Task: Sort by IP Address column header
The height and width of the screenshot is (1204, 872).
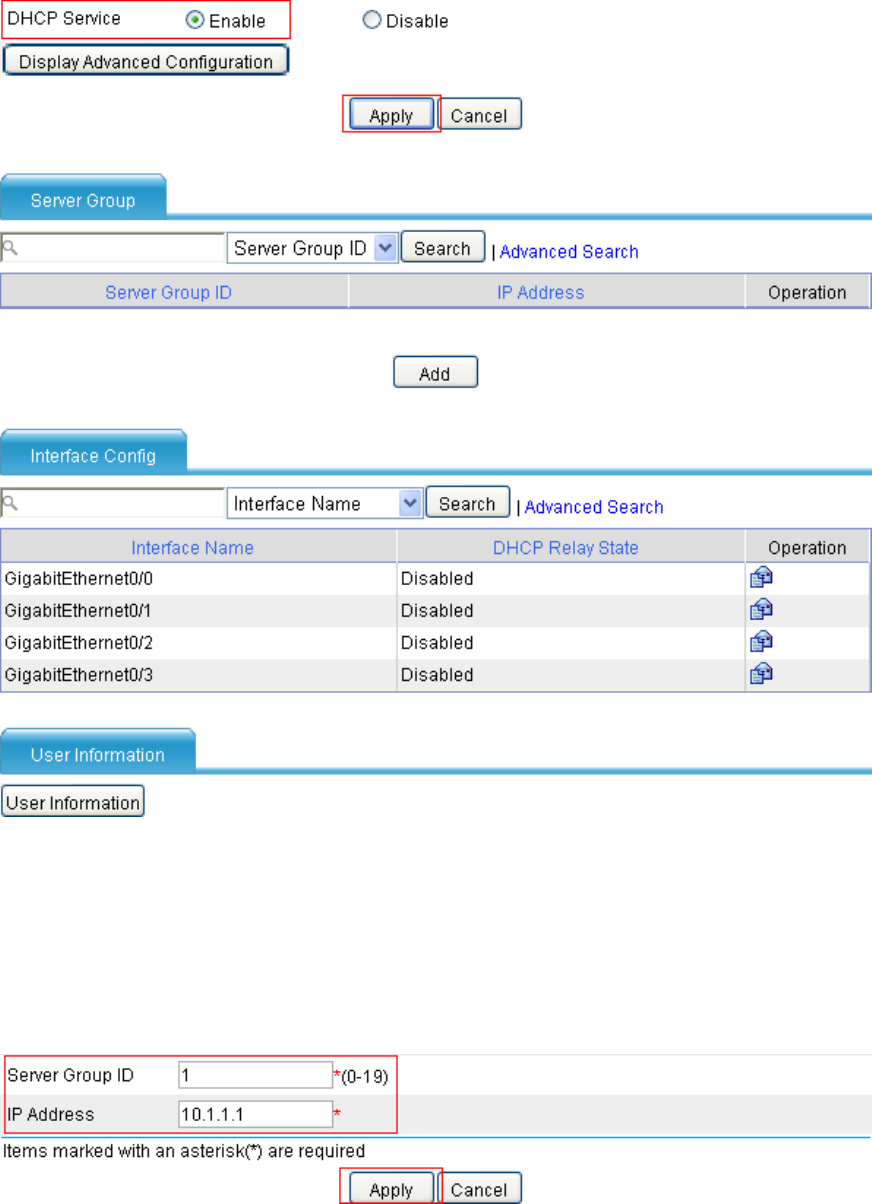Action: [x=541, y=292]
